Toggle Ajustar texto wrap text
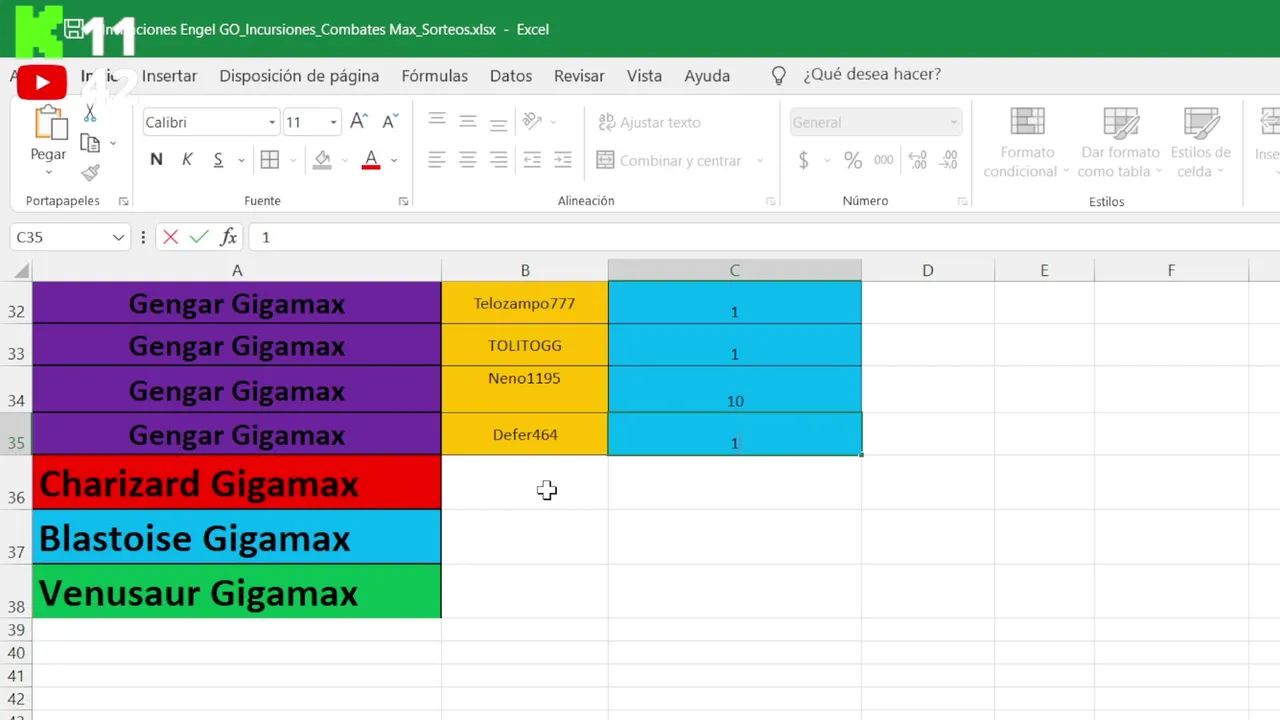This screenshot has width=1280, height=720. [649, 122]
